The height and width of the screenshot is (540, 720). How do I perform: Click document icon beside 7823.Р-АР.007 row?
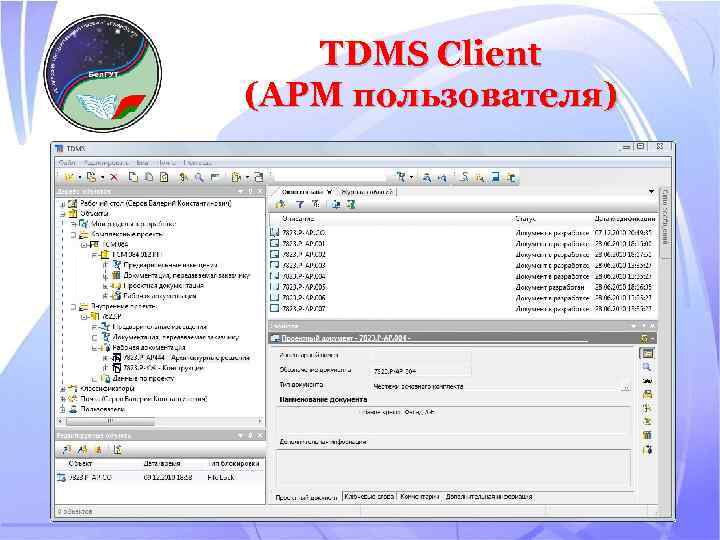pos(275,308)
